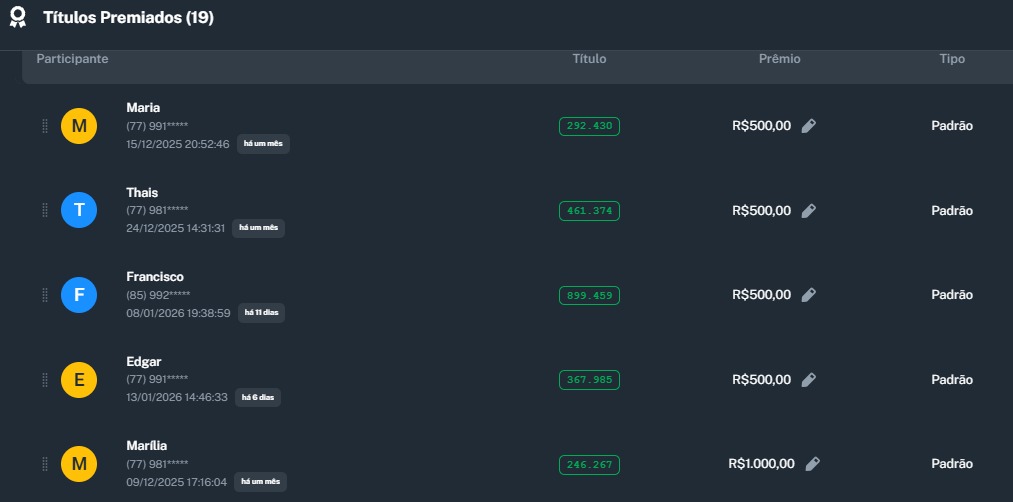The height and width of the screenshot is (502, 1013).
Task: Click the Tipo column header
Action: (952, 59)
